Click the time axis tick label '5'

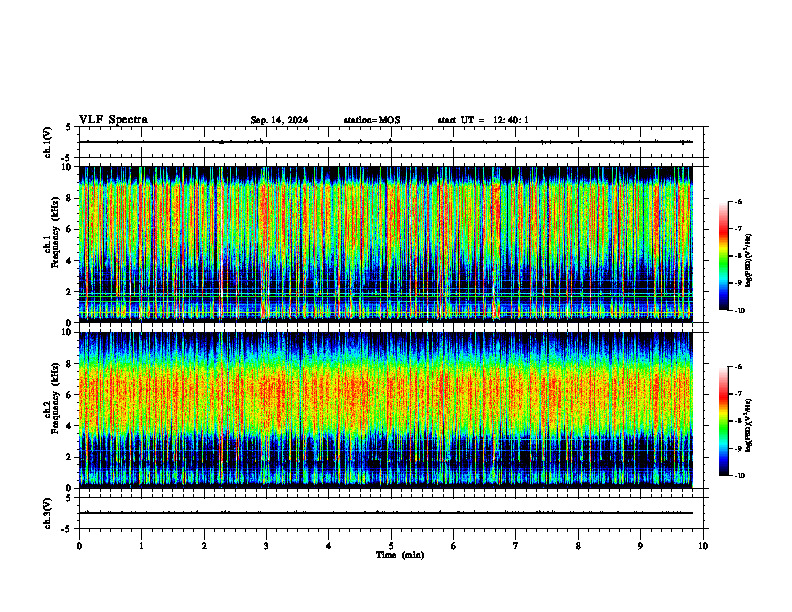(391, 546)
